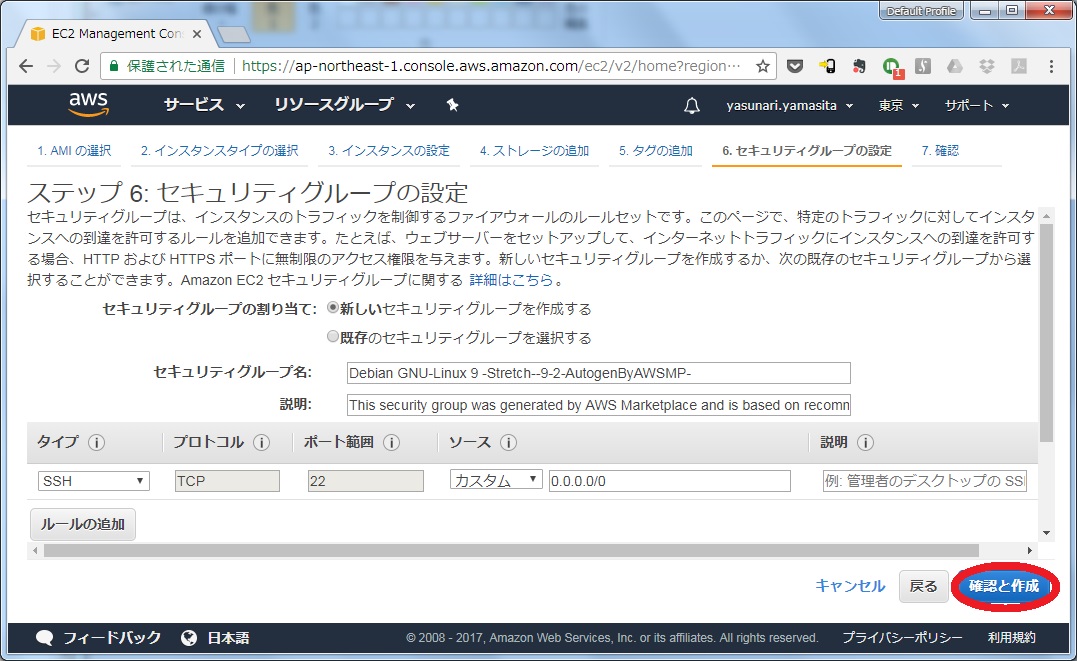Click the Default Profile button
The width and height of the screenshot is (1077, 661).
(921, 11)
